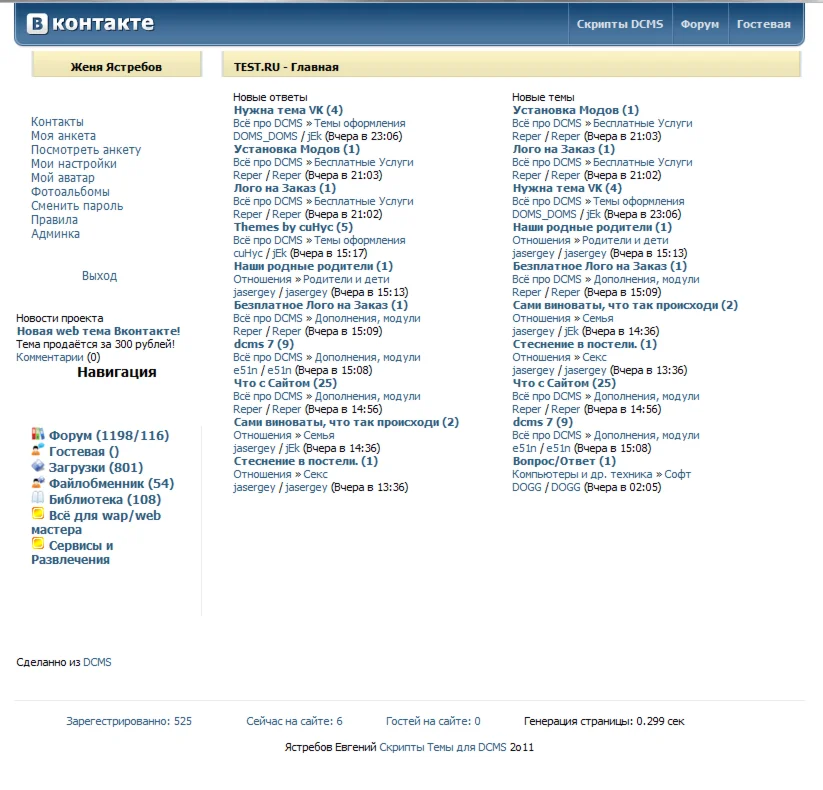Viewport: 823px width, 790px height.
Task: Open Форум (1198/116) in navigation
Action: click(109, 436)
